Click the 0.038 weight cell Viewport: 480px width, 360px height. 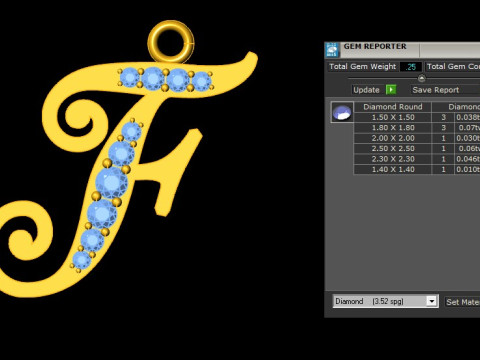click(467, 117)
